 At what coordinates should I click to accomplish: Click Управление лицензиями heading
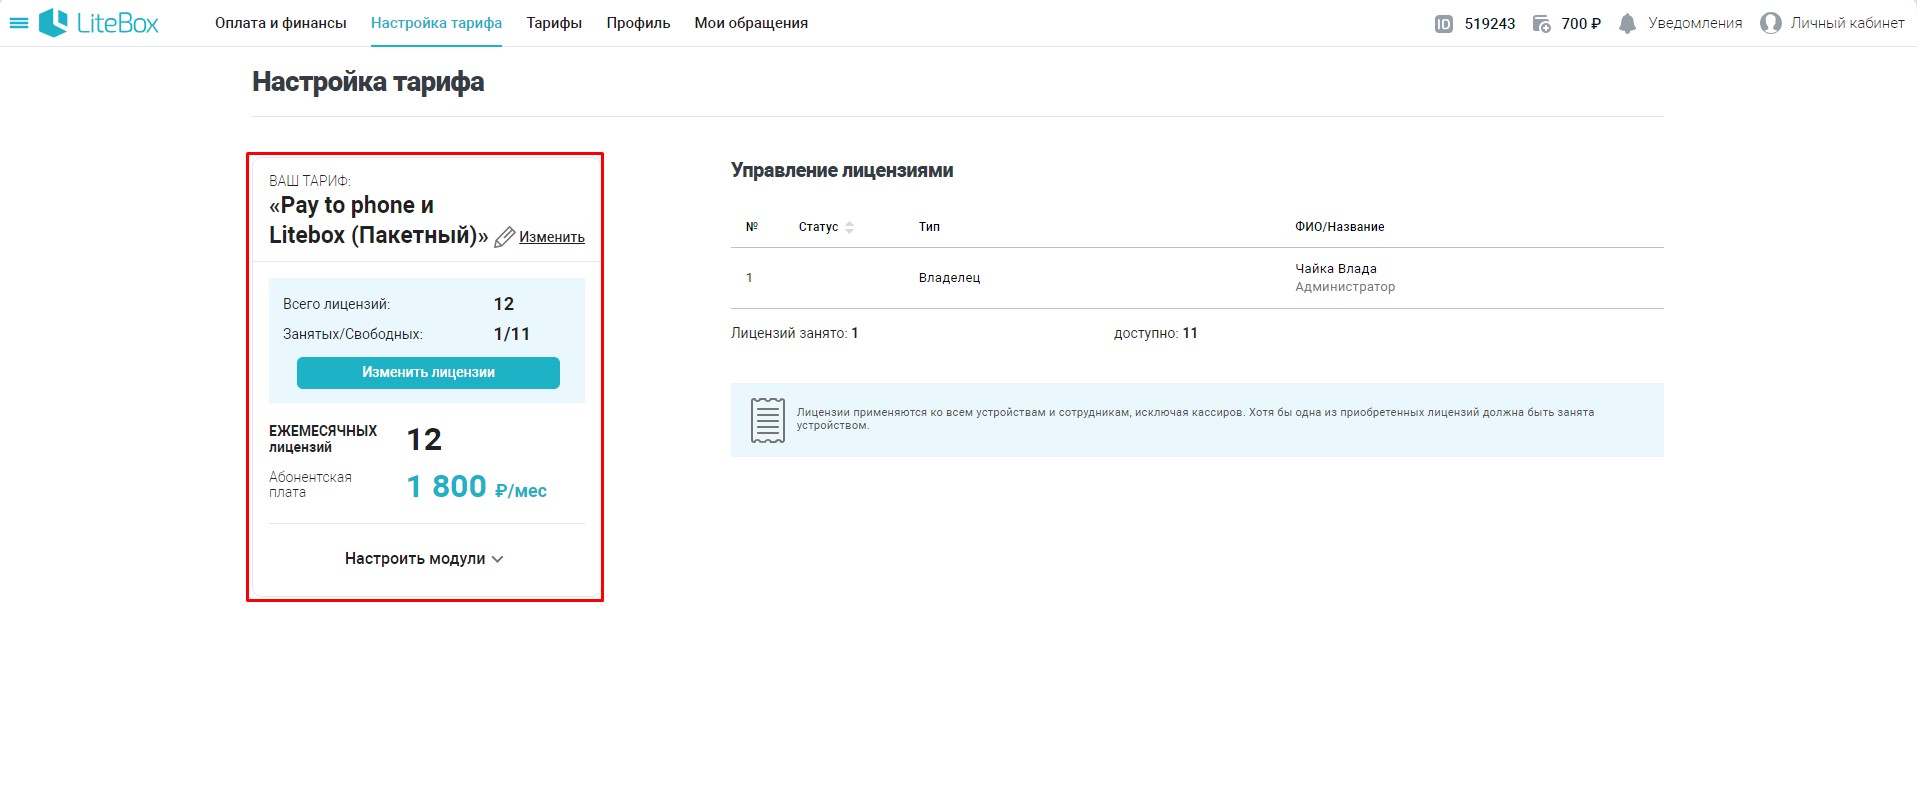[x=842, y=170]
